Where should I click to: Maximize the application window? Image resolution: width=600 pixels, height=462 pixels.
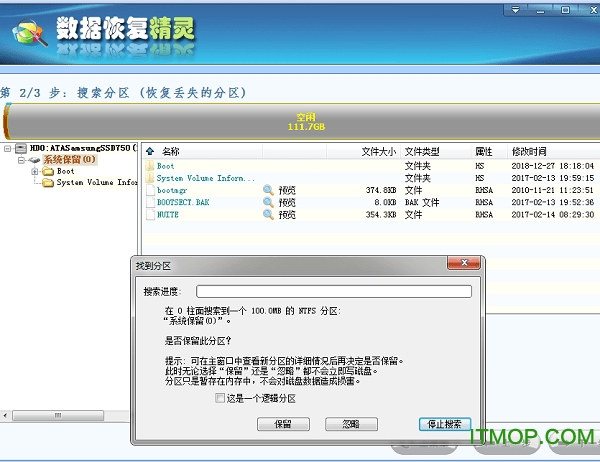[x=565, y=10]
